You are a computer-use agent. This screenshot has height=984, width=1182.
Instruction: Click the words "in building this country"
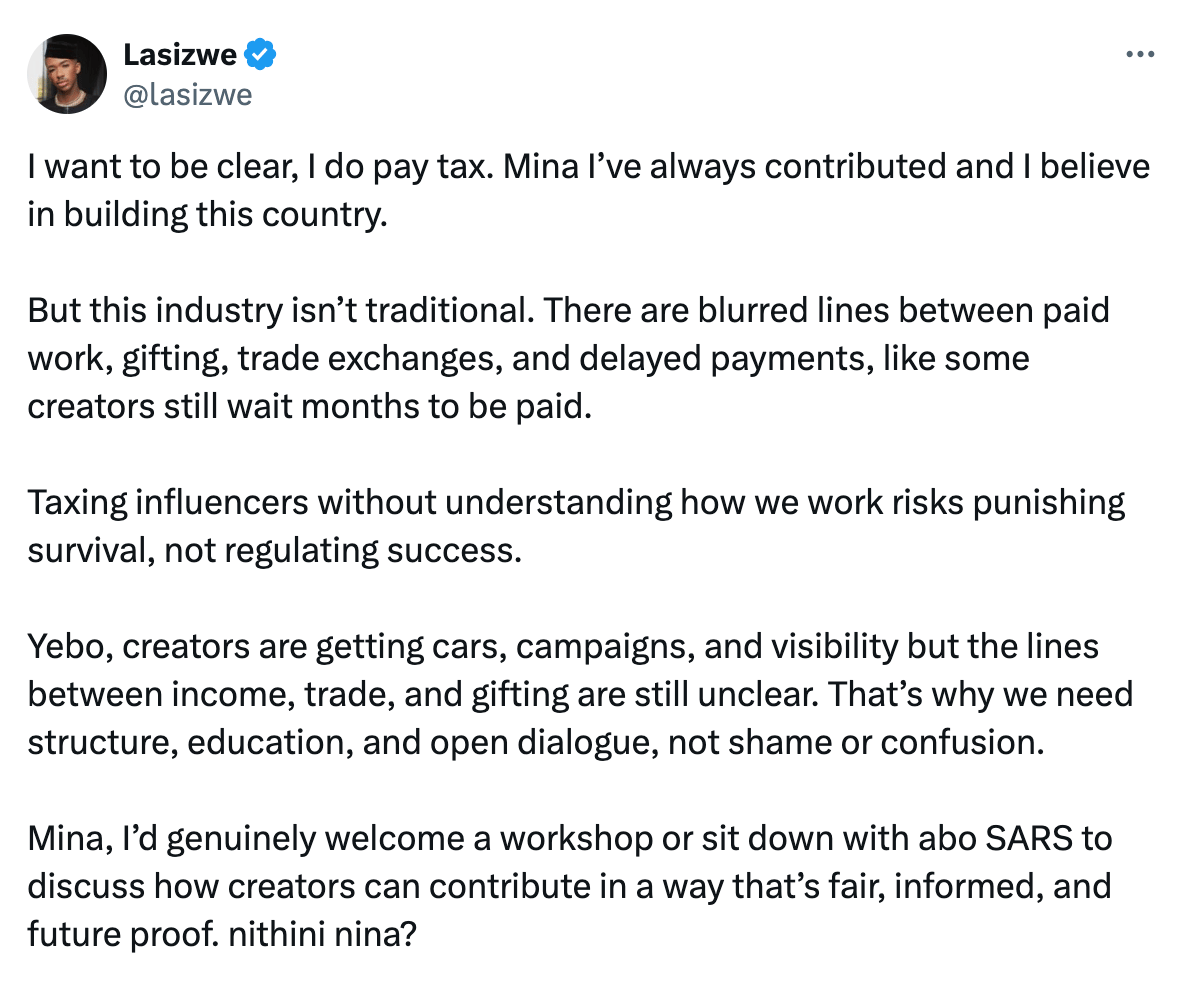[x=207, y=215]
